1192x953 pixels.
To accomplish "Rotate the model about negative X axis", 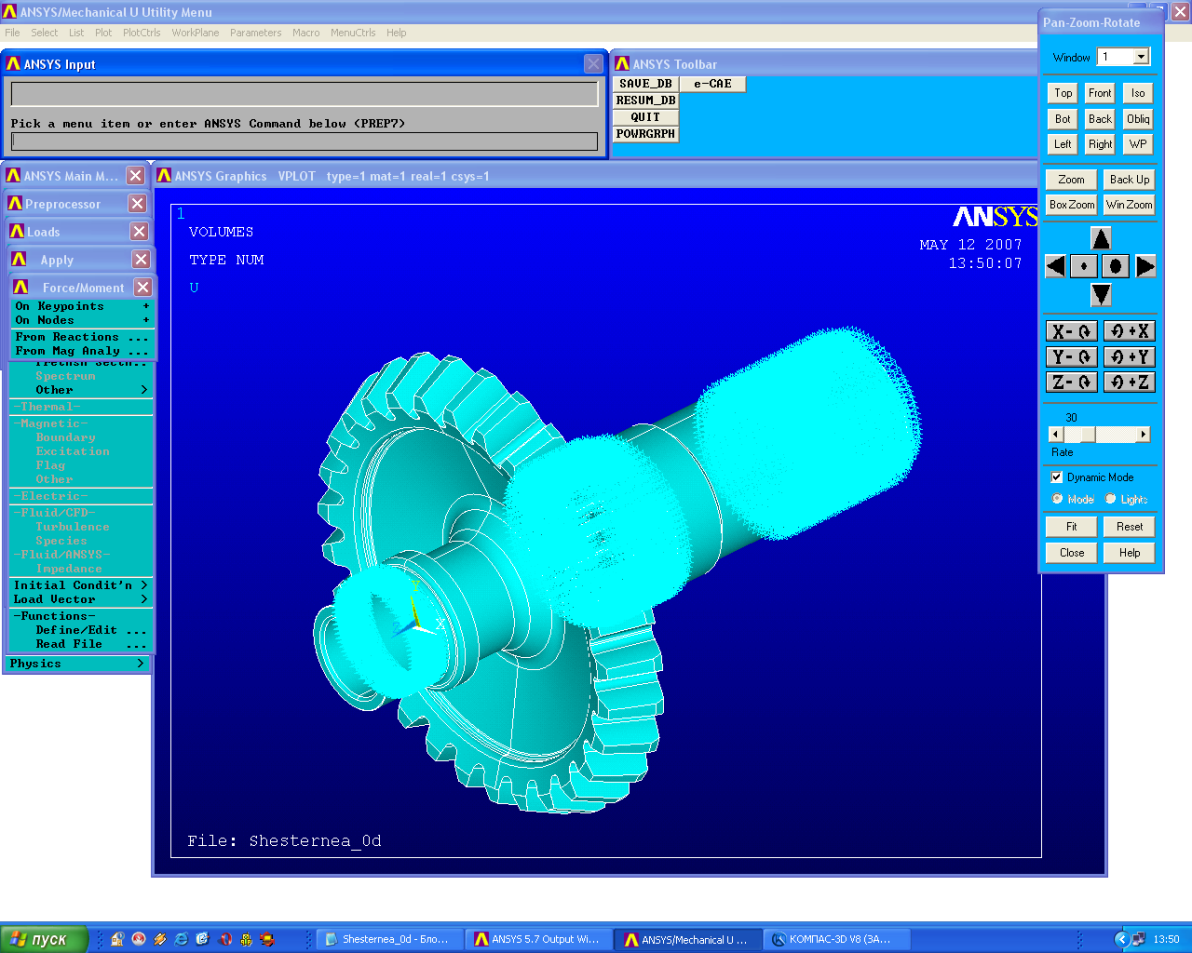I will pyautogui.click(x=1071, y=331).
